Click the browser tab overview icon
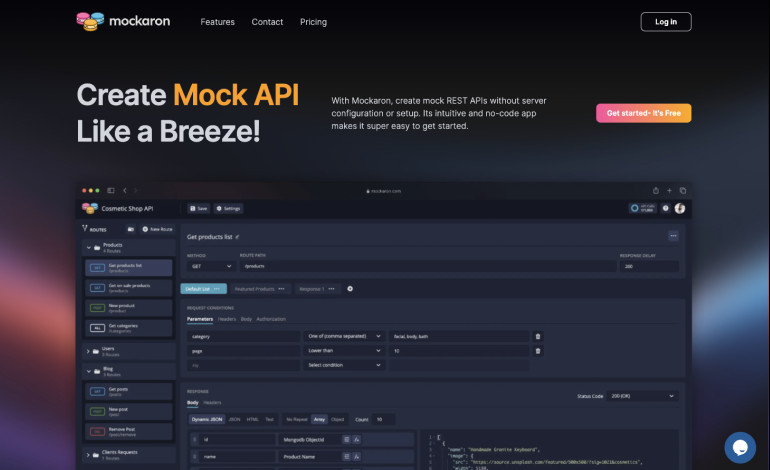 point(683,191)
